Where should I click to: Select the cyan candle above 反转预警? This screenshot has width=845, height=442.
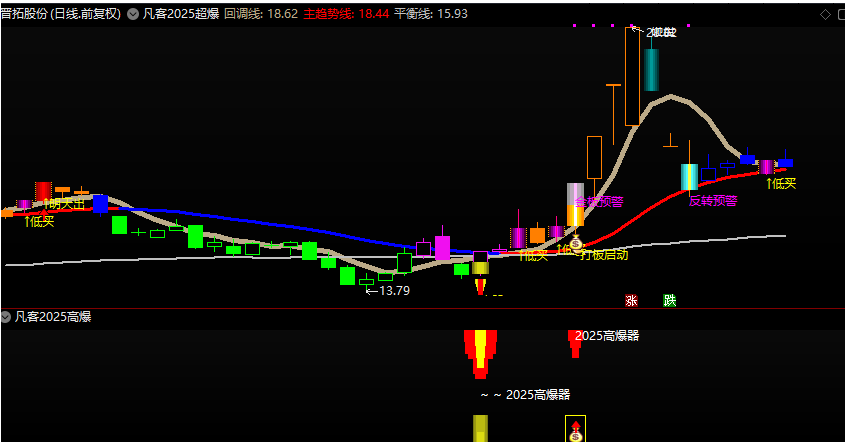pos(689,177)
